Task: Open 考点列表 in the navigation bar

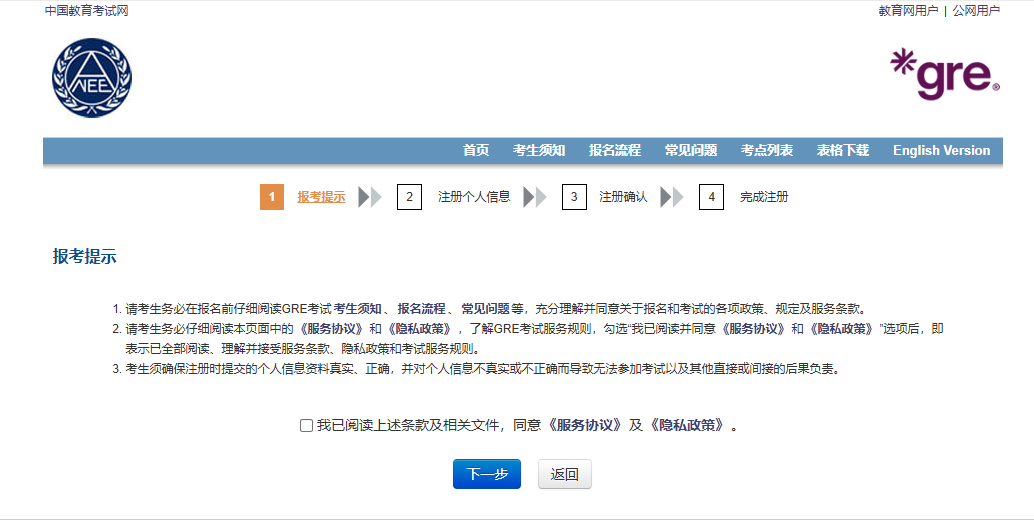Action: [x=766, y=150]
